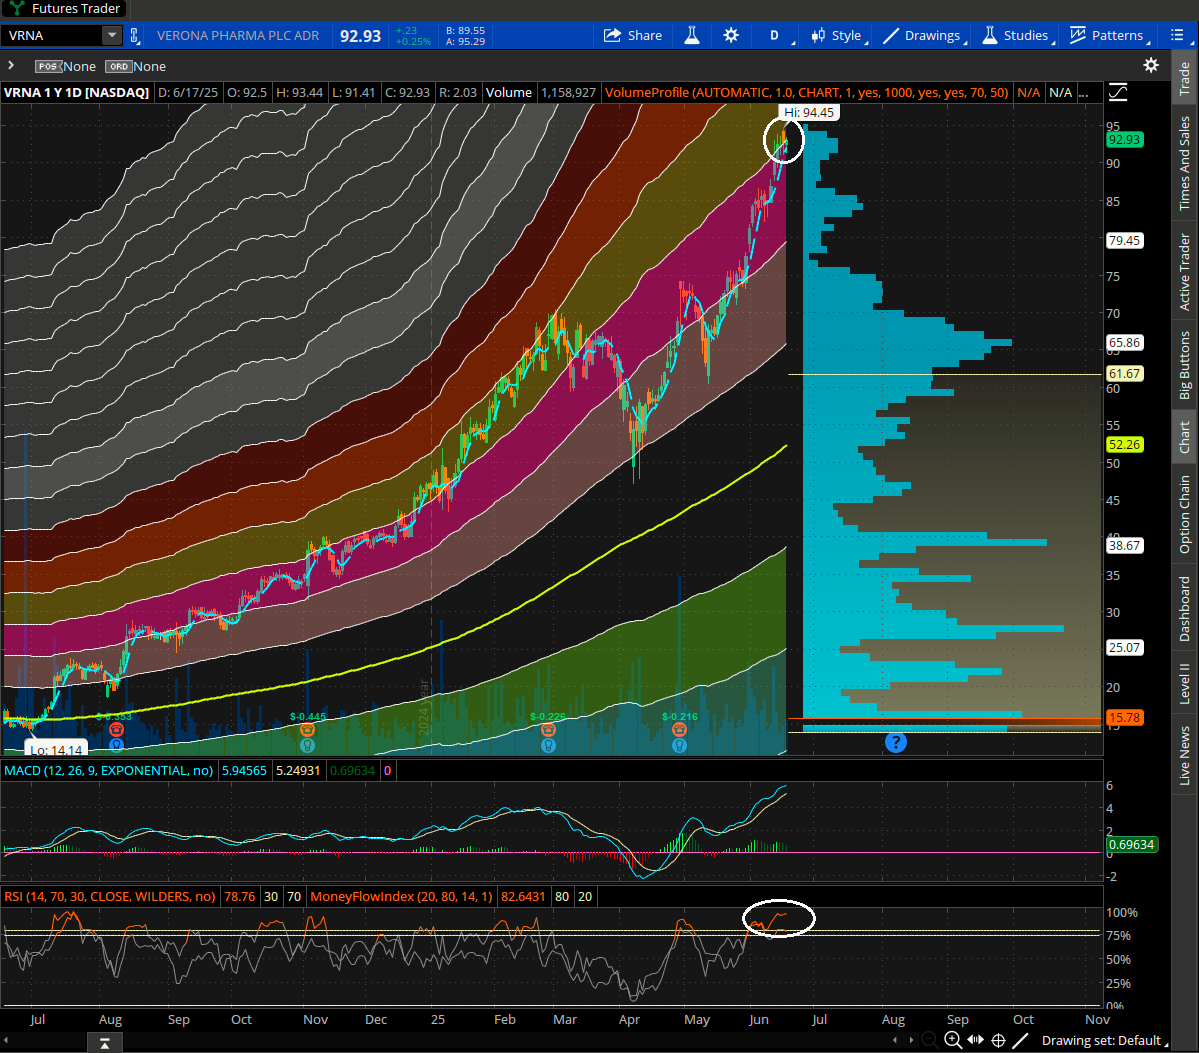Click the pan arrows icon in bottom bar
The height and width of the screenshot is (1053, 1199).
(x=976, y=1040)
